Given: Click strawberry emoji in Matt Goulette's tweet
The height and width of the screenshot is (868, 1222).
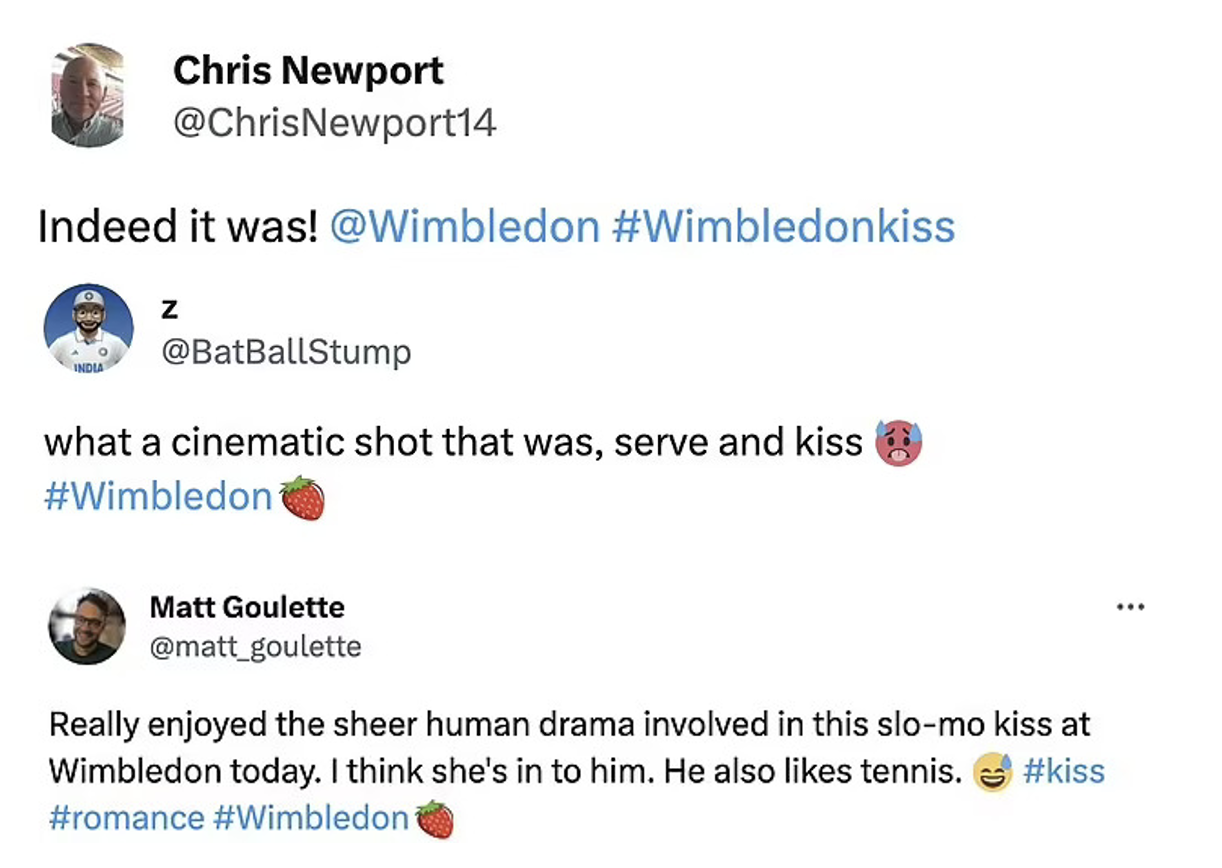Looking at the screenshot, I should tap(434, 819).
